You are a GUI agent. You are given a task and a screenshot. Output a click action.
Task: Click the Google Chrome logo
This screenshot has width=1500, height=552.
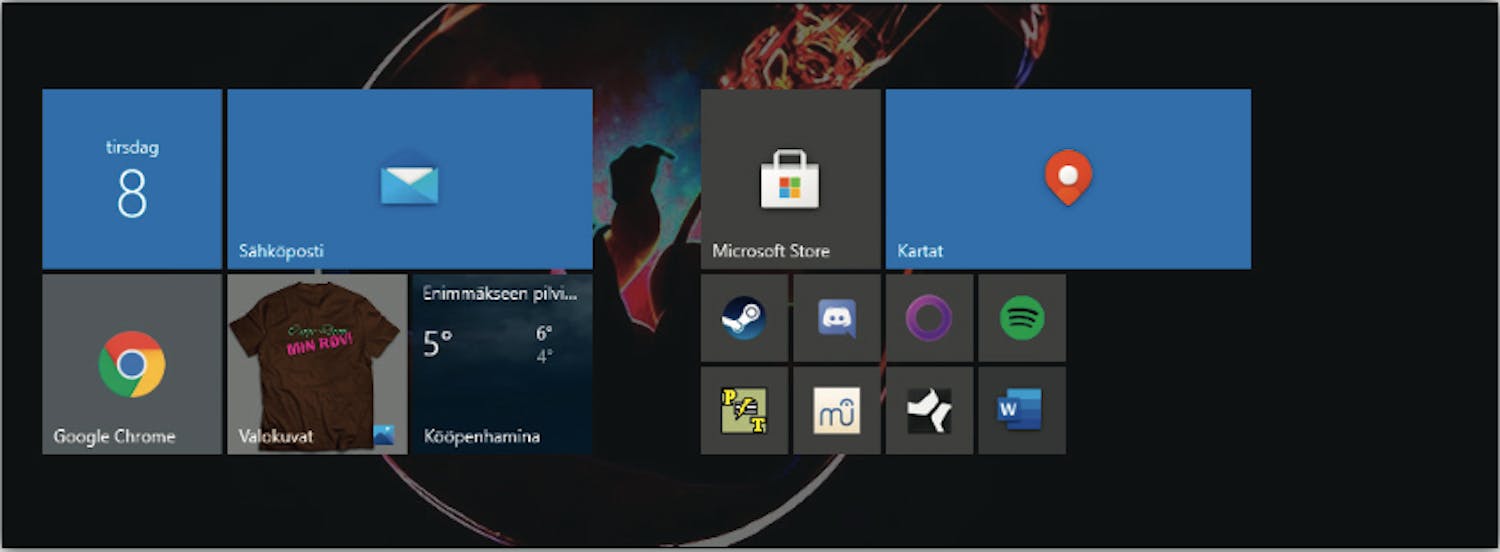pos(132,364)
